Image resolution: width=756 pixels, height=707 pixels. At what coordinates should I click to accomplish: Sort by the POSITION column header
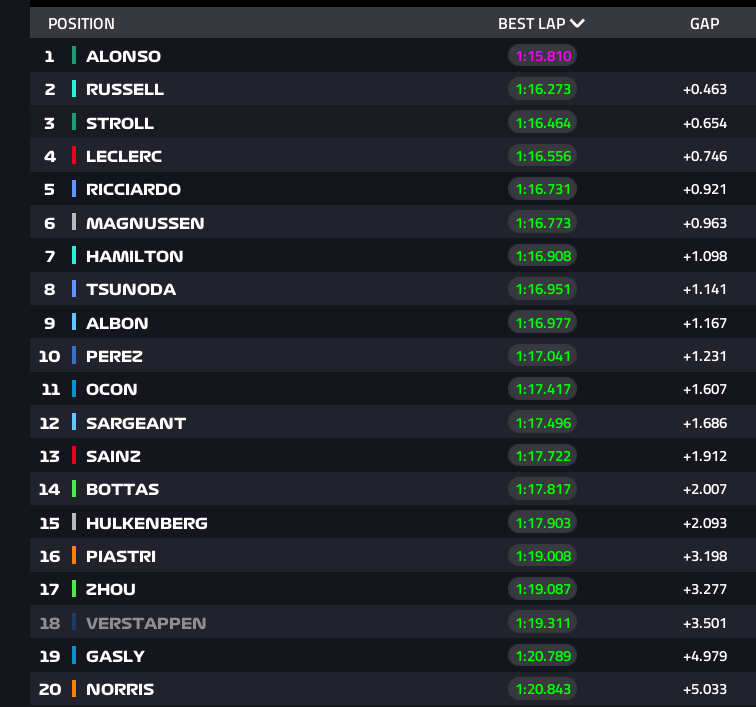click(x=81, y=24)
